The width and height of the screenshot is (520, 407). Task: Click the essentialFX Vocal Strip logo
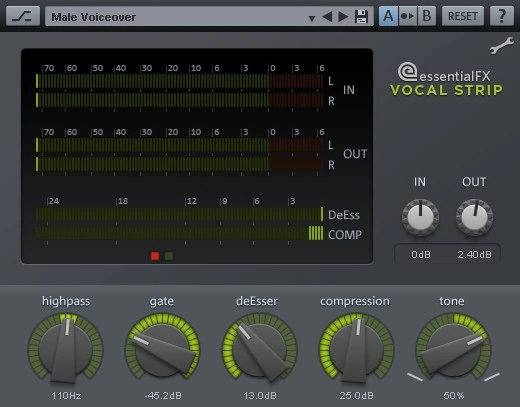(x=447, y=79)
